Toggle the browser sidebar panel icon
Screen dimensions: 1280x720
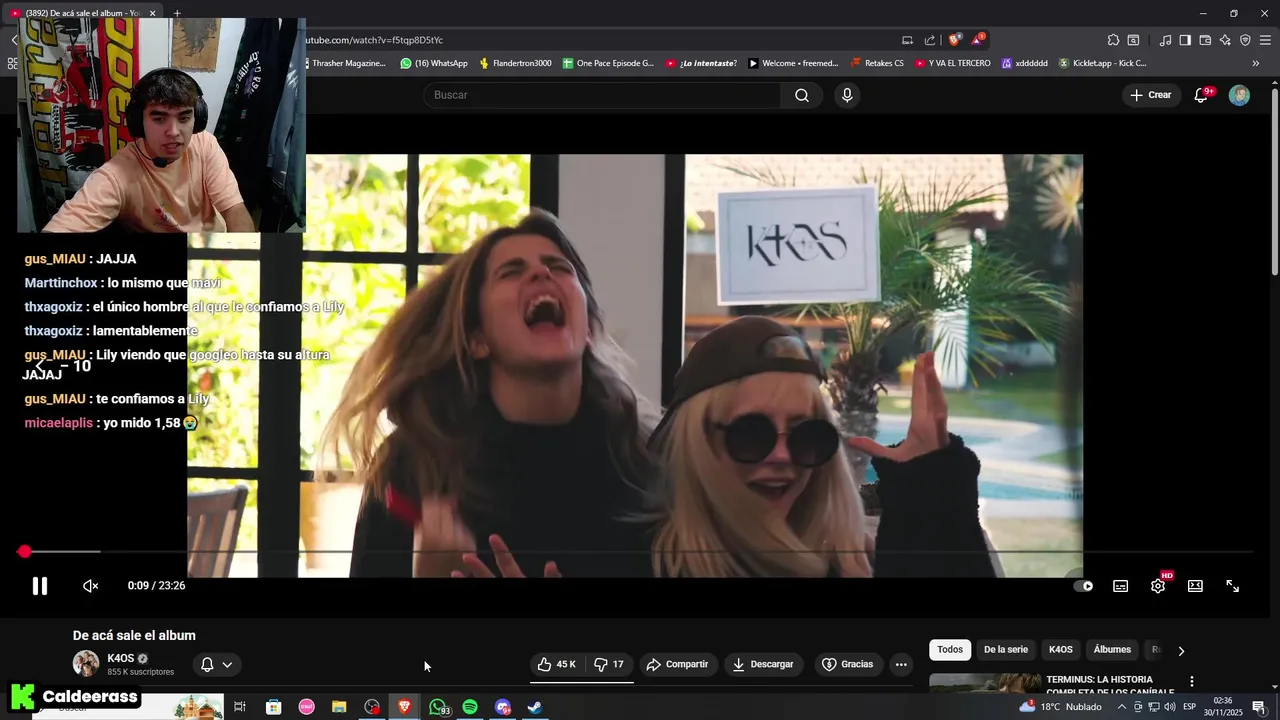pos(1185,40)
